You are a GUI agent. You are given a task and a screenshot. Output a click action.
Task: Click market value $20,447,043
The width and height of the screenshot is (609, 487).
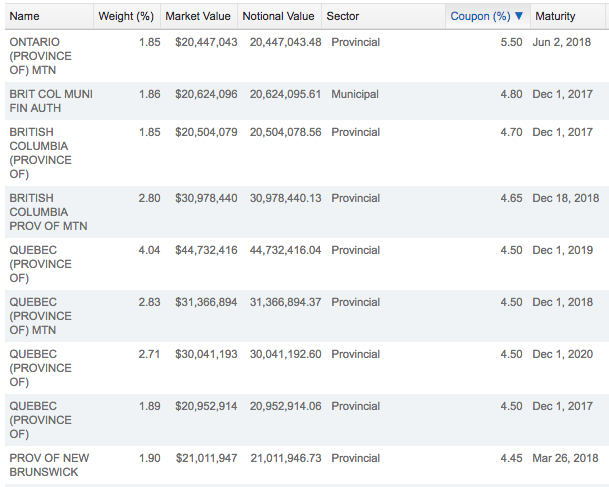click(x=206, y=42)
